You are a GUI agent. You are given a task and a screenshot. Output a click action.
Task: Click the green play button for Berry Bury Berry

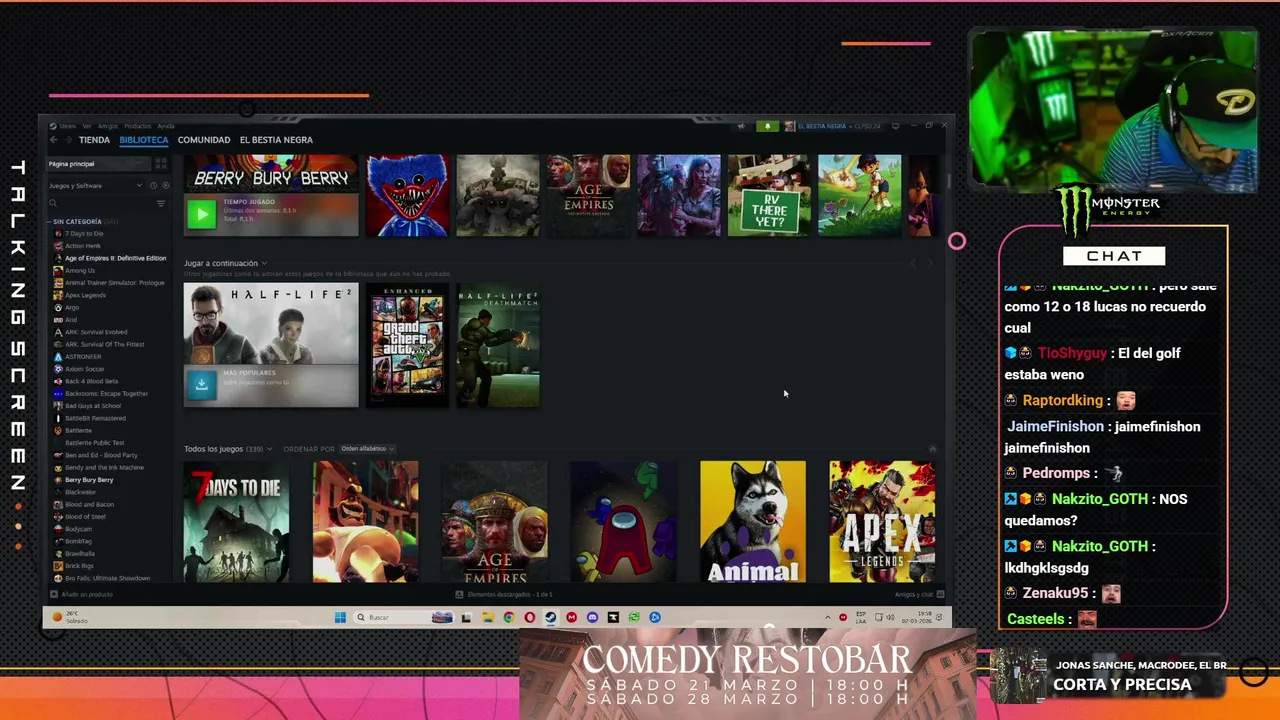[x=201, y=213]
